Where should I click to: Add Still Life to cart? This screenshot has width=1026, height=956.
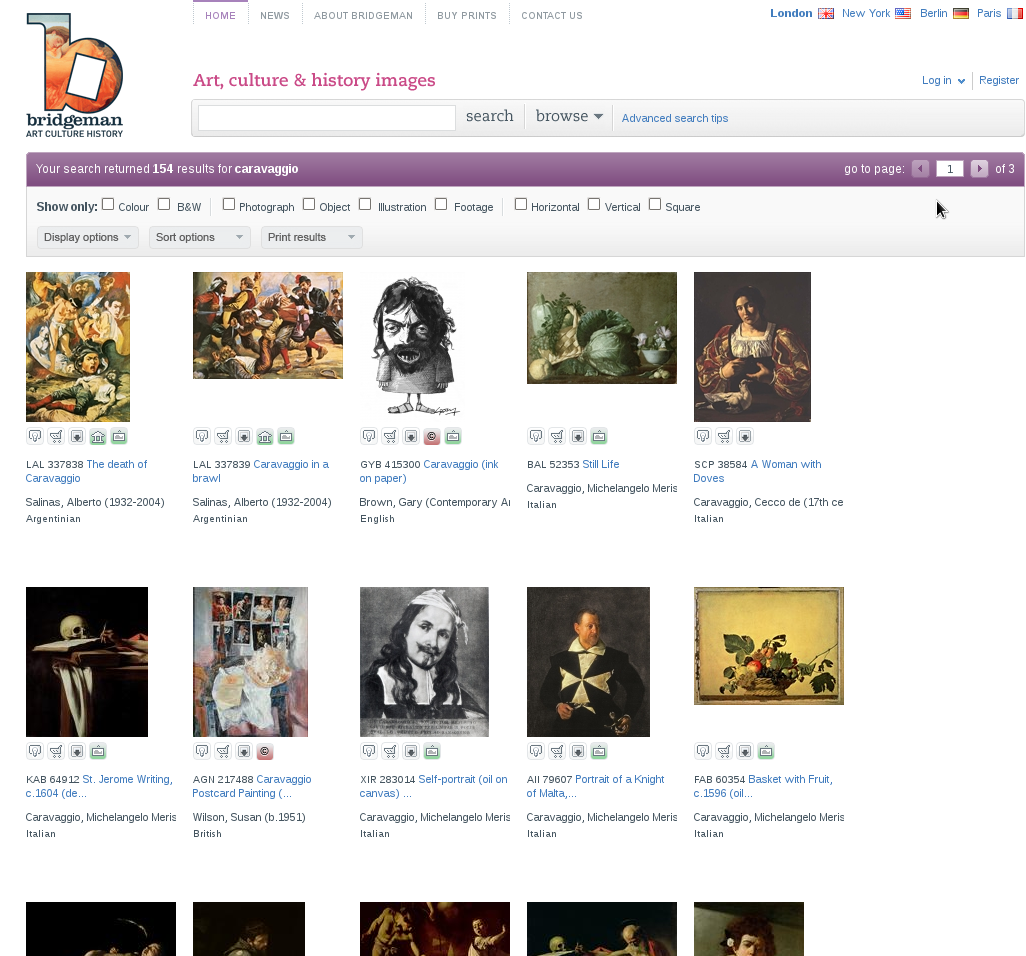[557, 436]
